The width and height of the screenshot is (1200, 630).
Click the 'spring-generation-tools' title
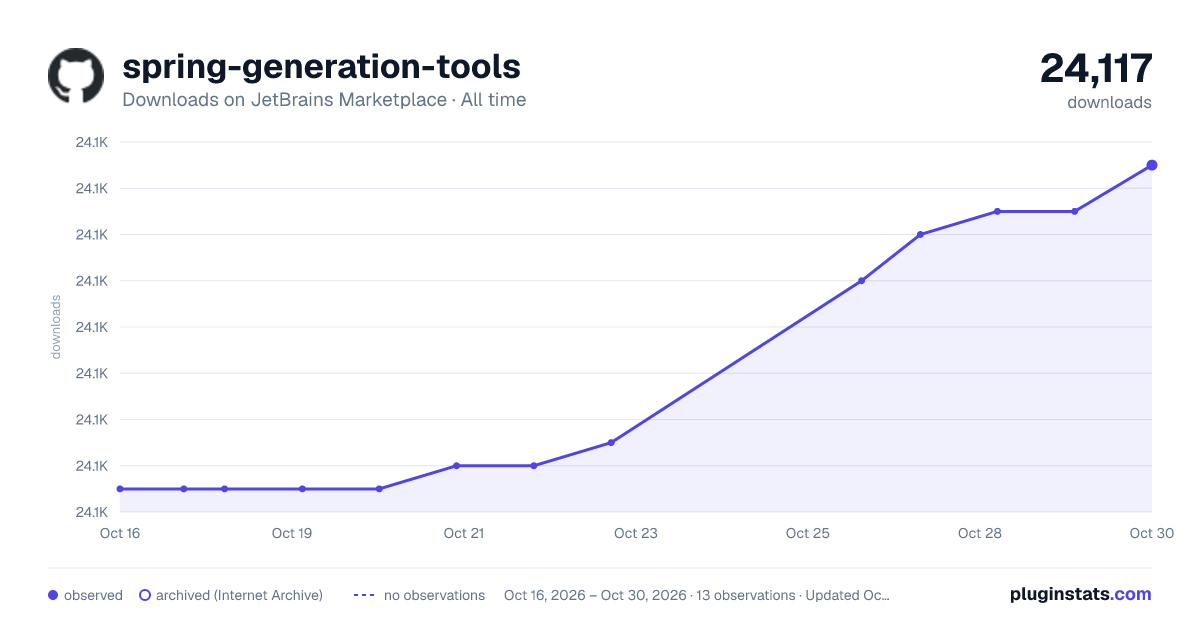(321, 66)
